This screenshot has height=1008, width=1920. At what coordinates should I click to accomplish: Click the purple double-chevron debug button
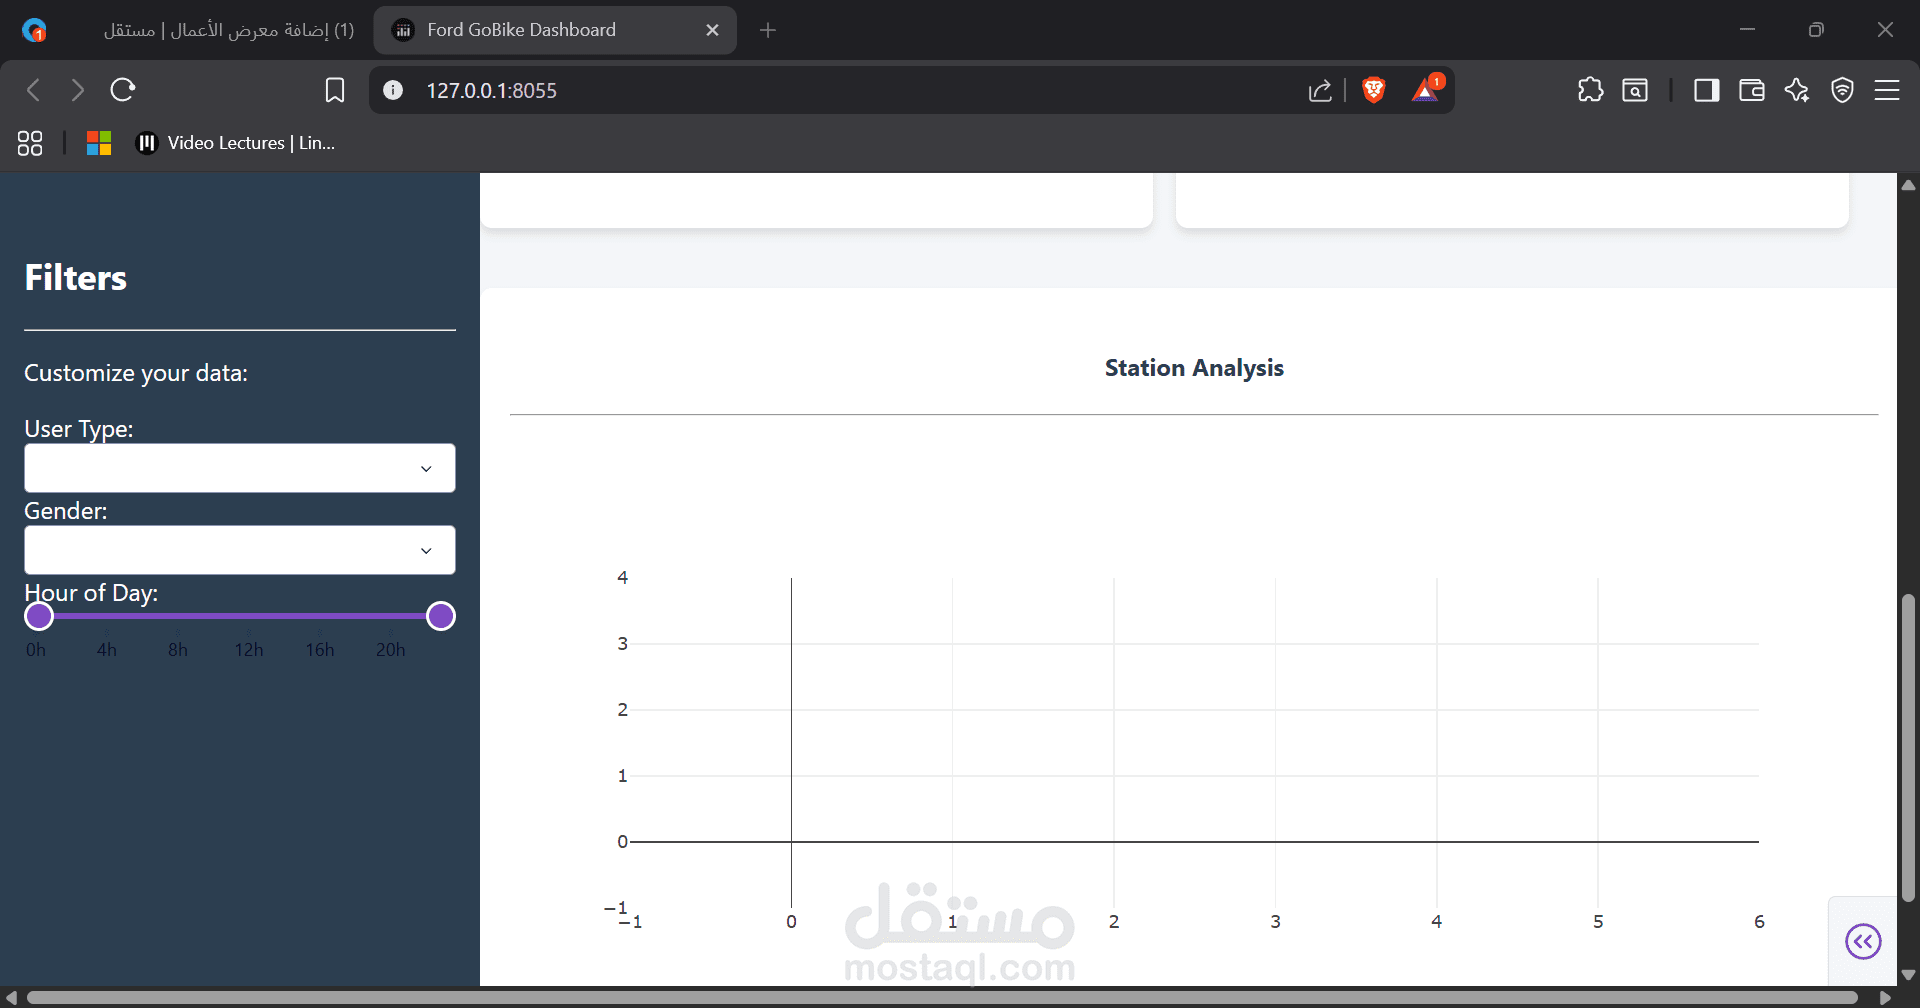1863,941
